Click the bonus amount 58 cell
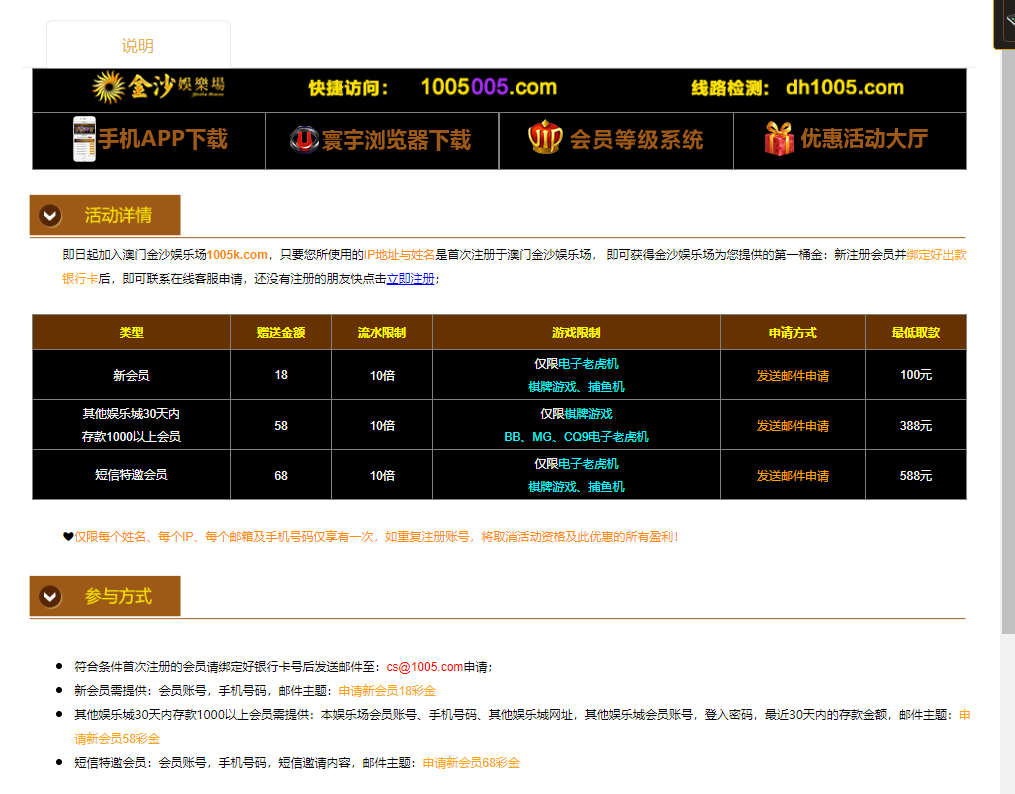The image size is (1015, 794). click(281, 425)
